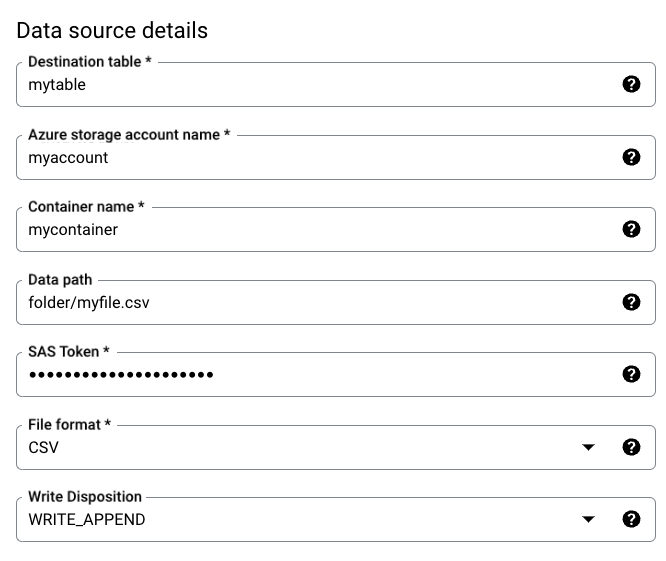This screenshot has height=561, width=666.
Task: Click the selected CSV file format value
Action: click(x=44, y=447)
